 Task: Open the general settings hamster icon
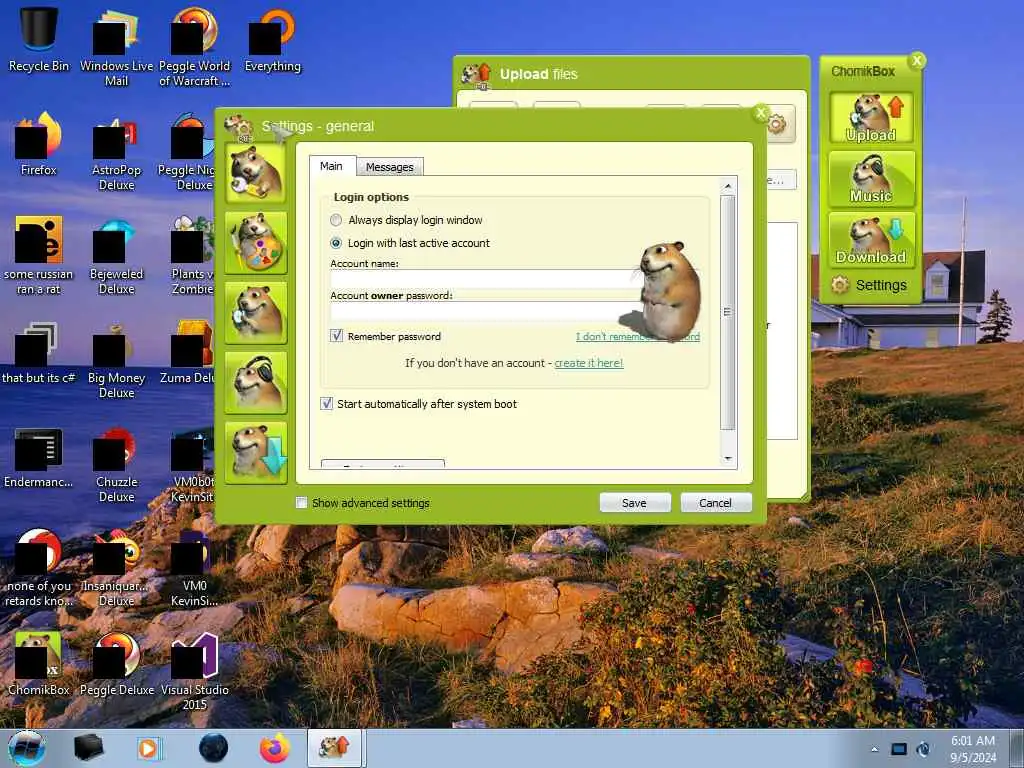[x=256, y=172]
